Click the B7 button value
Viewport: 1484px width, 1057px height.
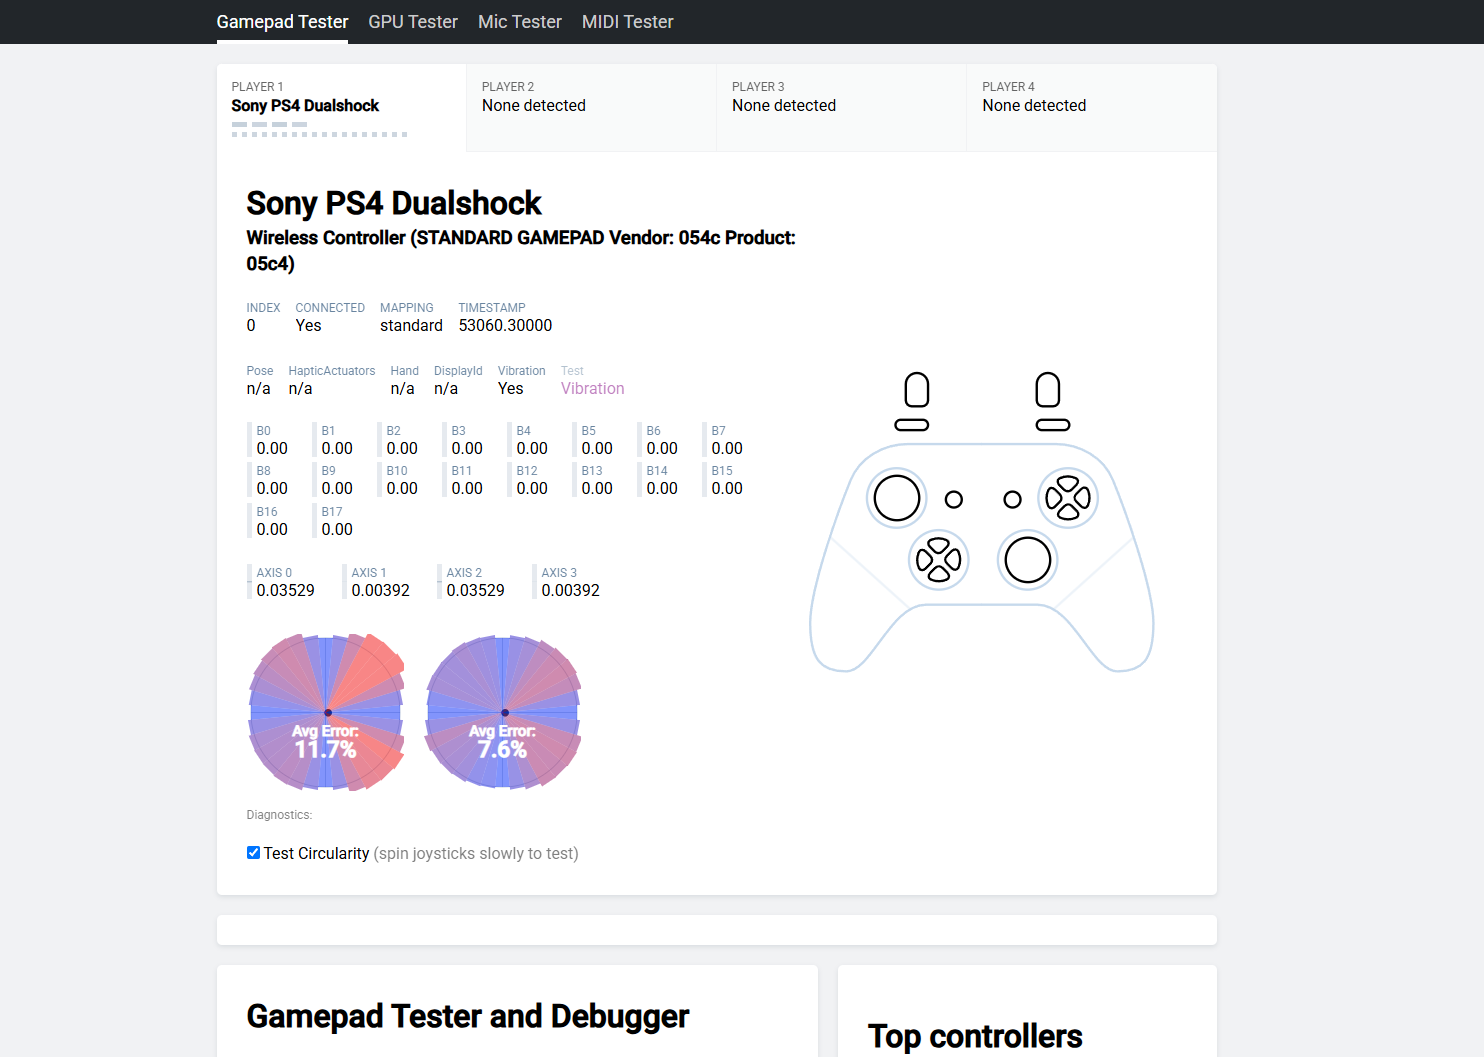[x=727, y=449]
